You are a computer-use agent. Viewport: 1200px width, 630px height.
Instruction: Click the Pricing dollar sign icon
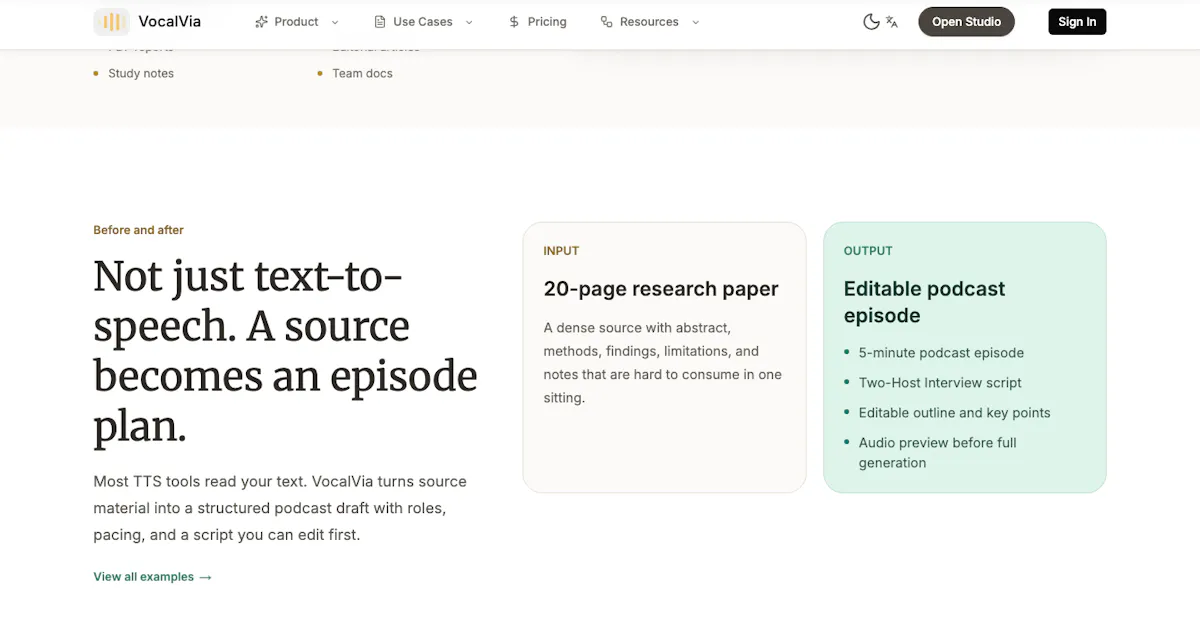point(514,22)
